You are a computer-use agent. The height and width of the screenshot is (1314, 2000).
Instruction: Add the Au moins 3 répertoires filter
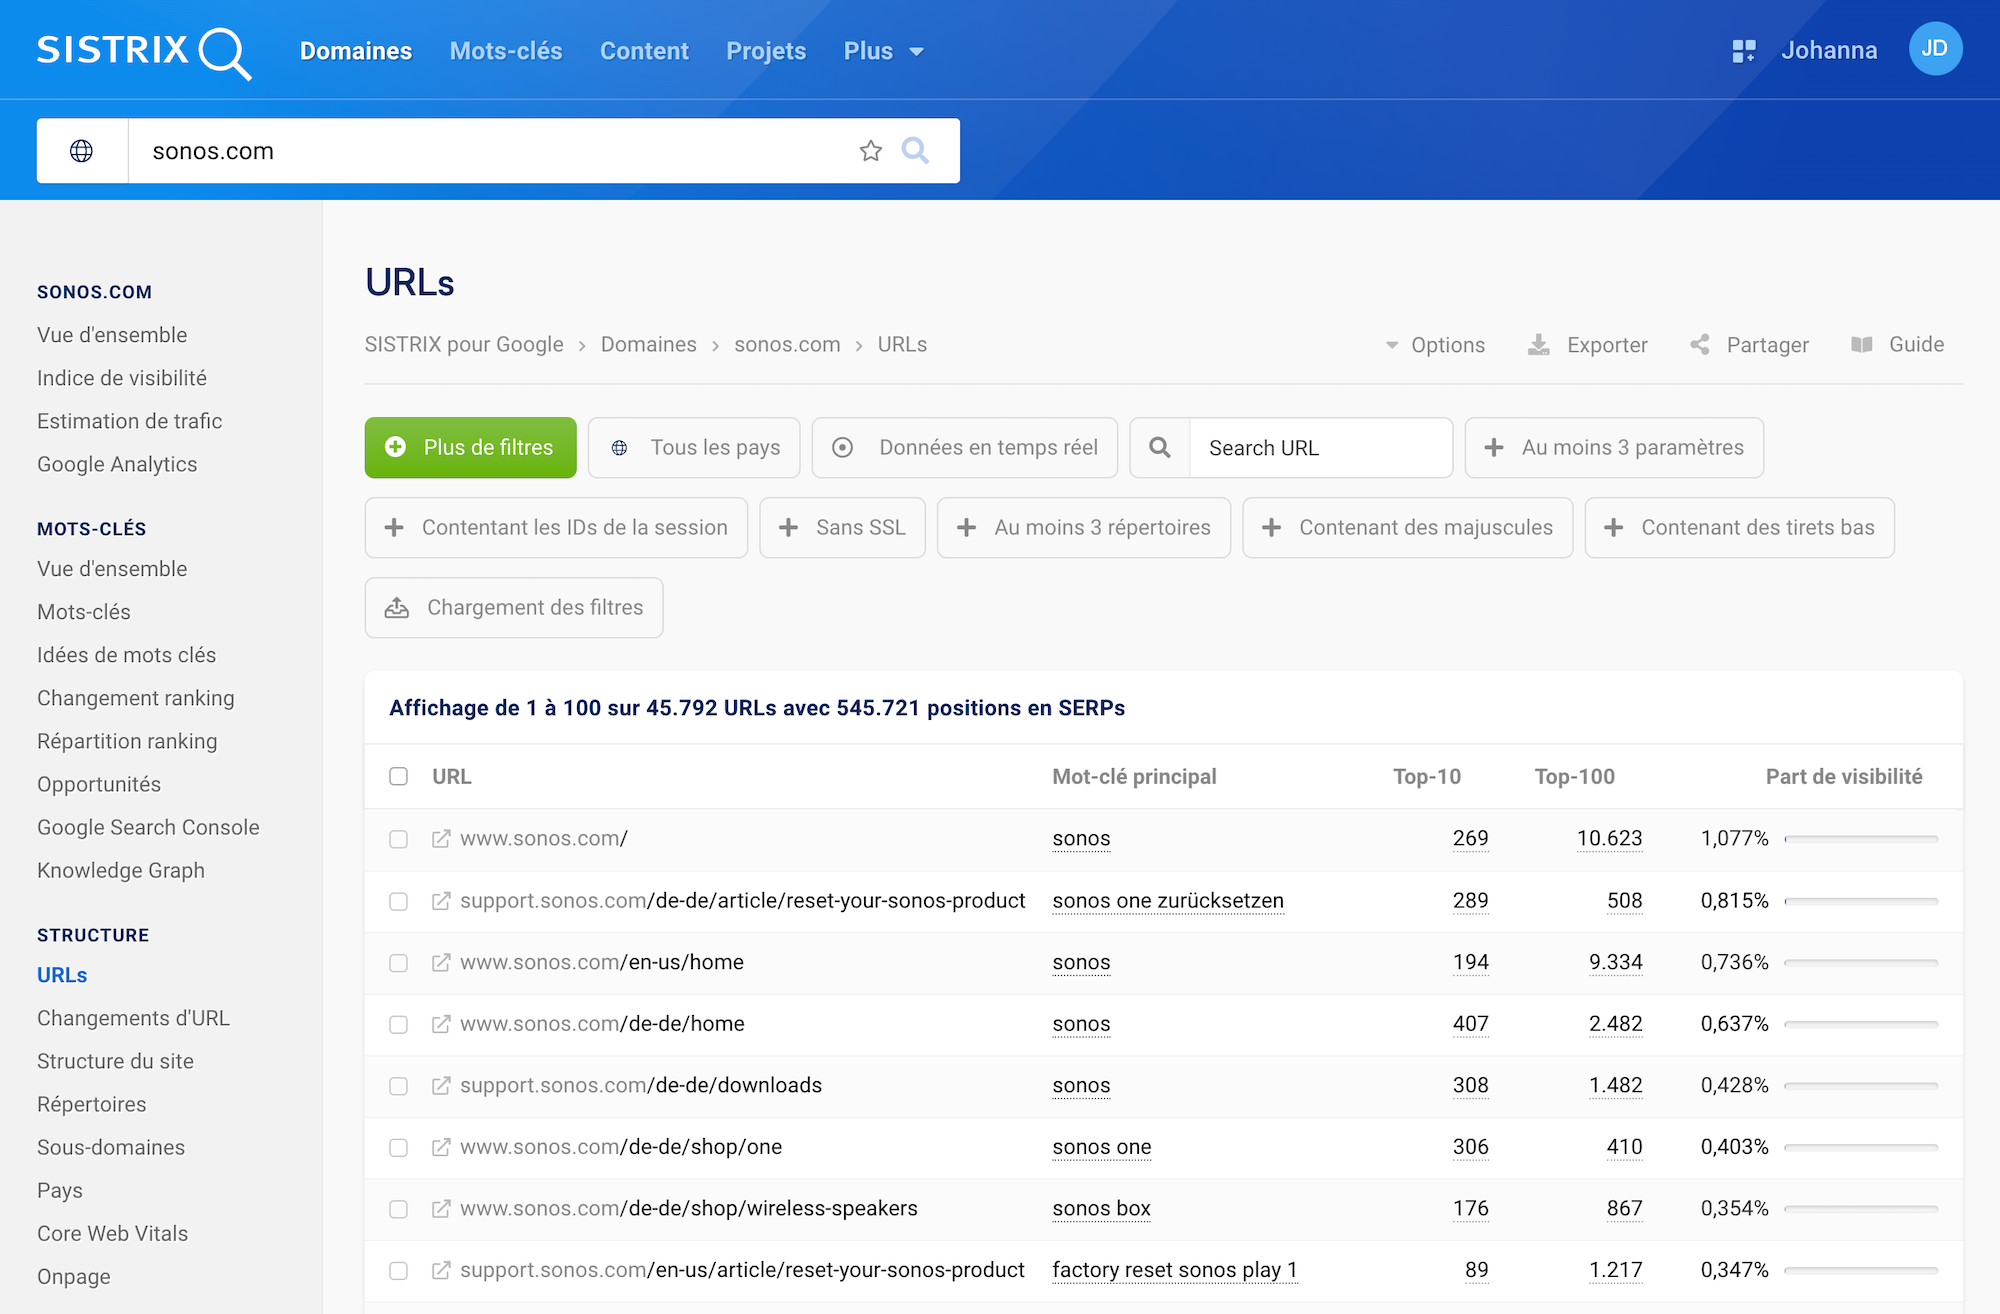[x=1084, y=528]
